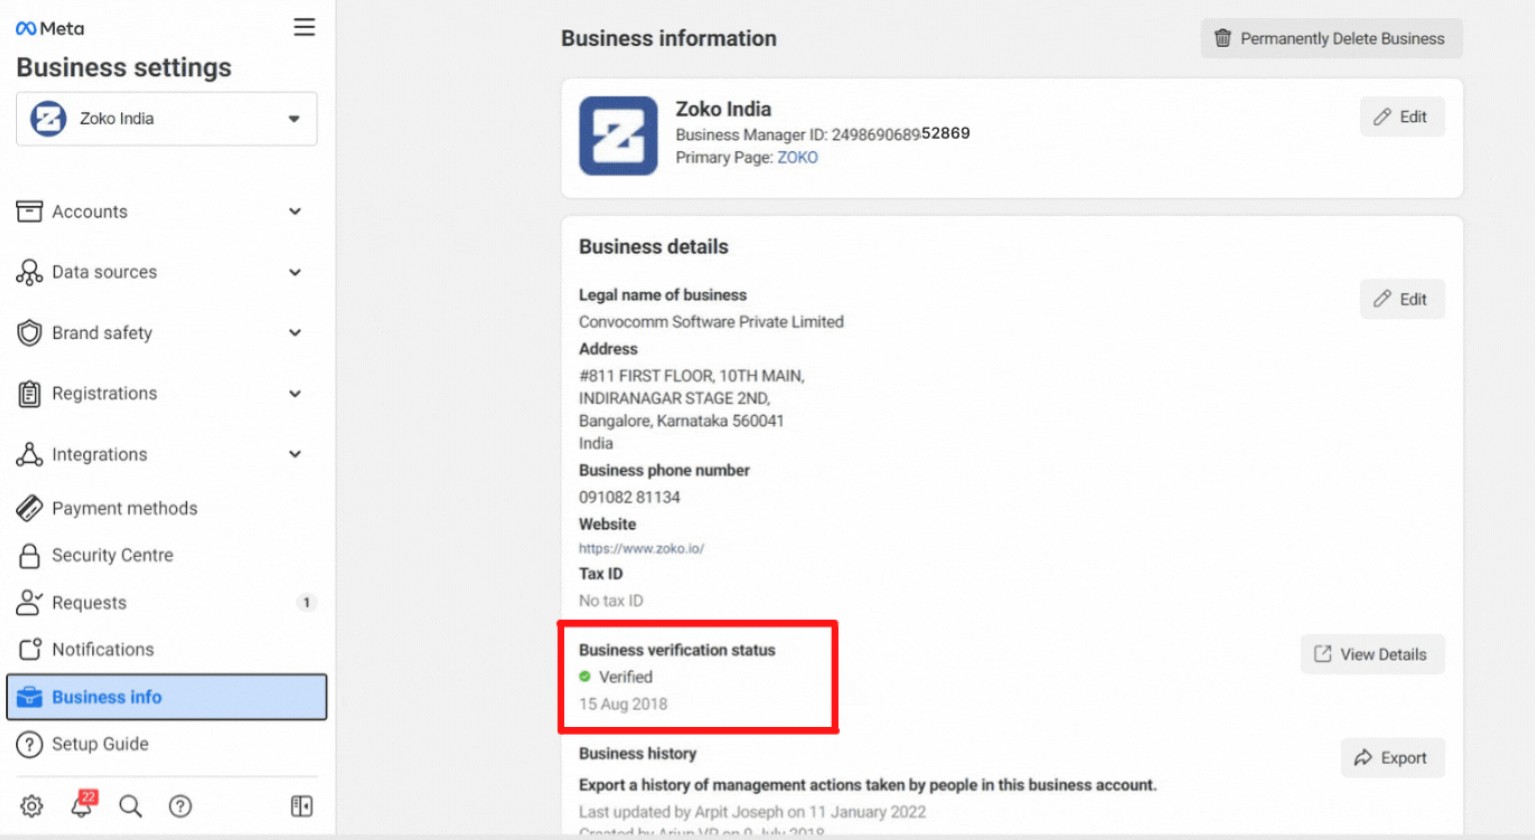Image resolution: width=1535 pixels, height=840 pixels.
Task: Click the green Verified status dot
Action: coord(585,677)
